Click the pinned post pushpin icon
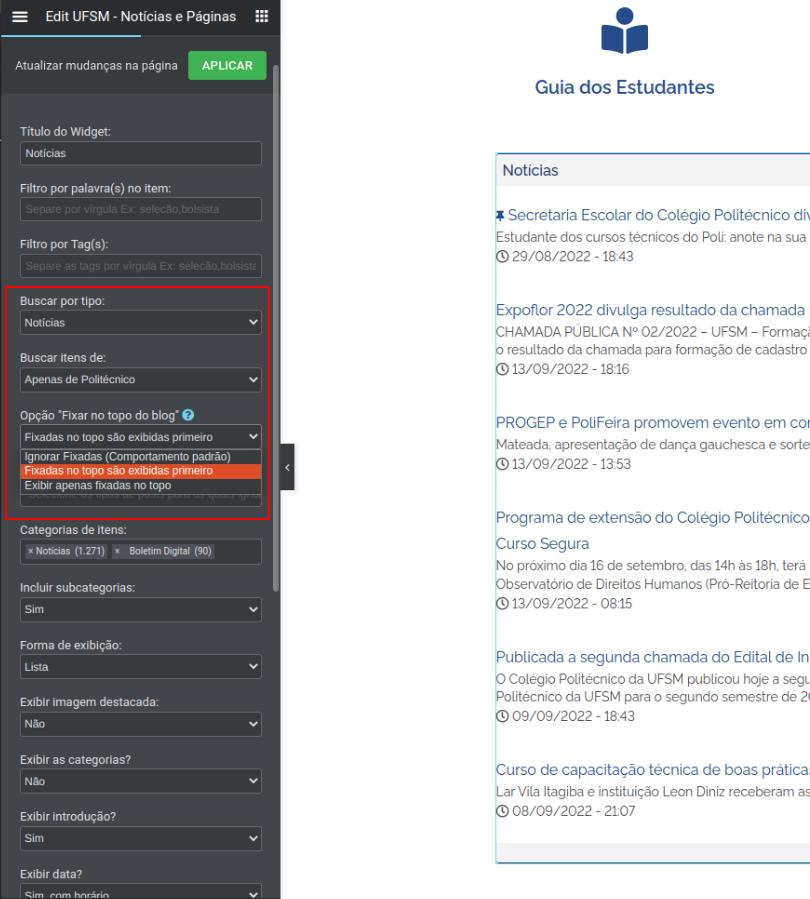Screen dimensions: 810x899 point(500,214)
